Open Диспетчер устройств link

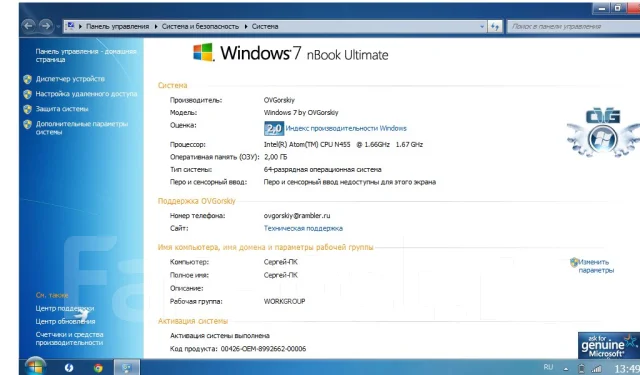[70, 79]
